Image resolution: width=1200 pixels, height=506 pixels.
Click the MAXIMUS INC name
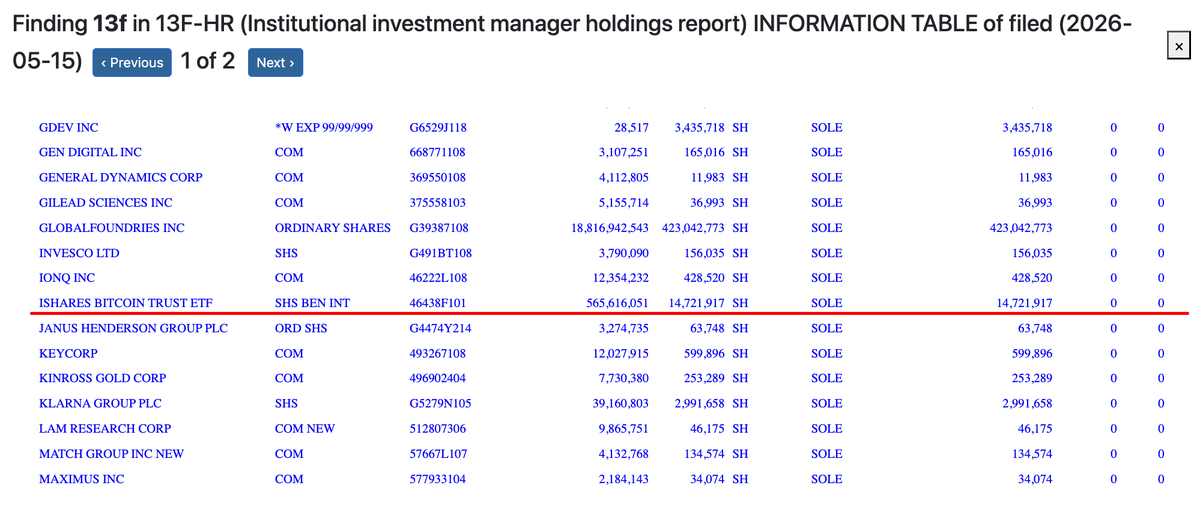pos(82,479)
